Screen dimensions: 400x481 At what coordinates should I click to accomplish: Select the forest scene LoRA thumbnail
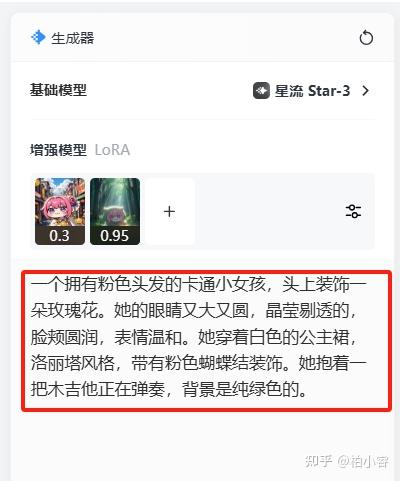(x=115, y=211)
